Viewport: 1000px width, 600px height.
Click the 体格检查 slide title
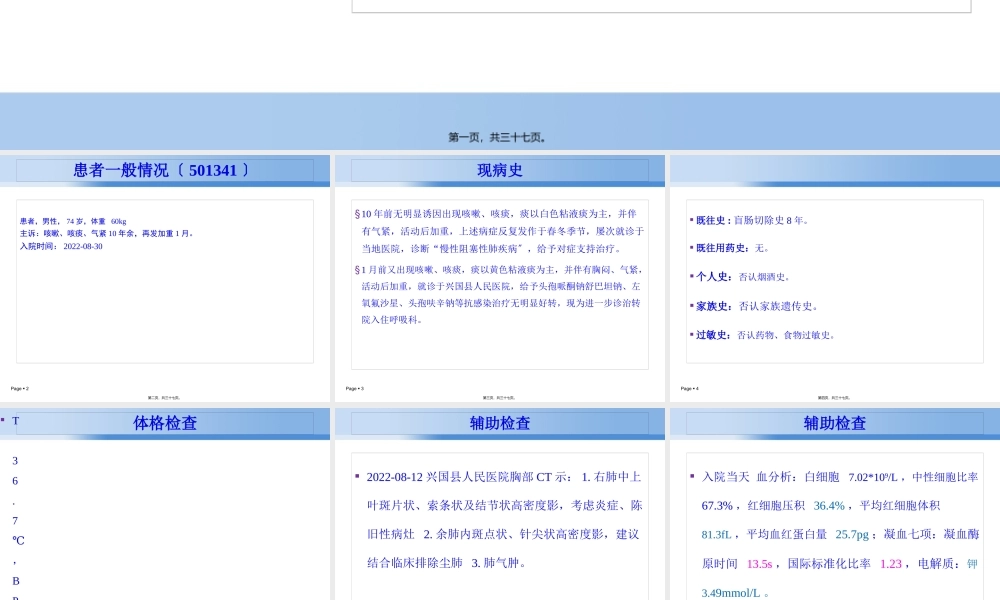(165, 423)
